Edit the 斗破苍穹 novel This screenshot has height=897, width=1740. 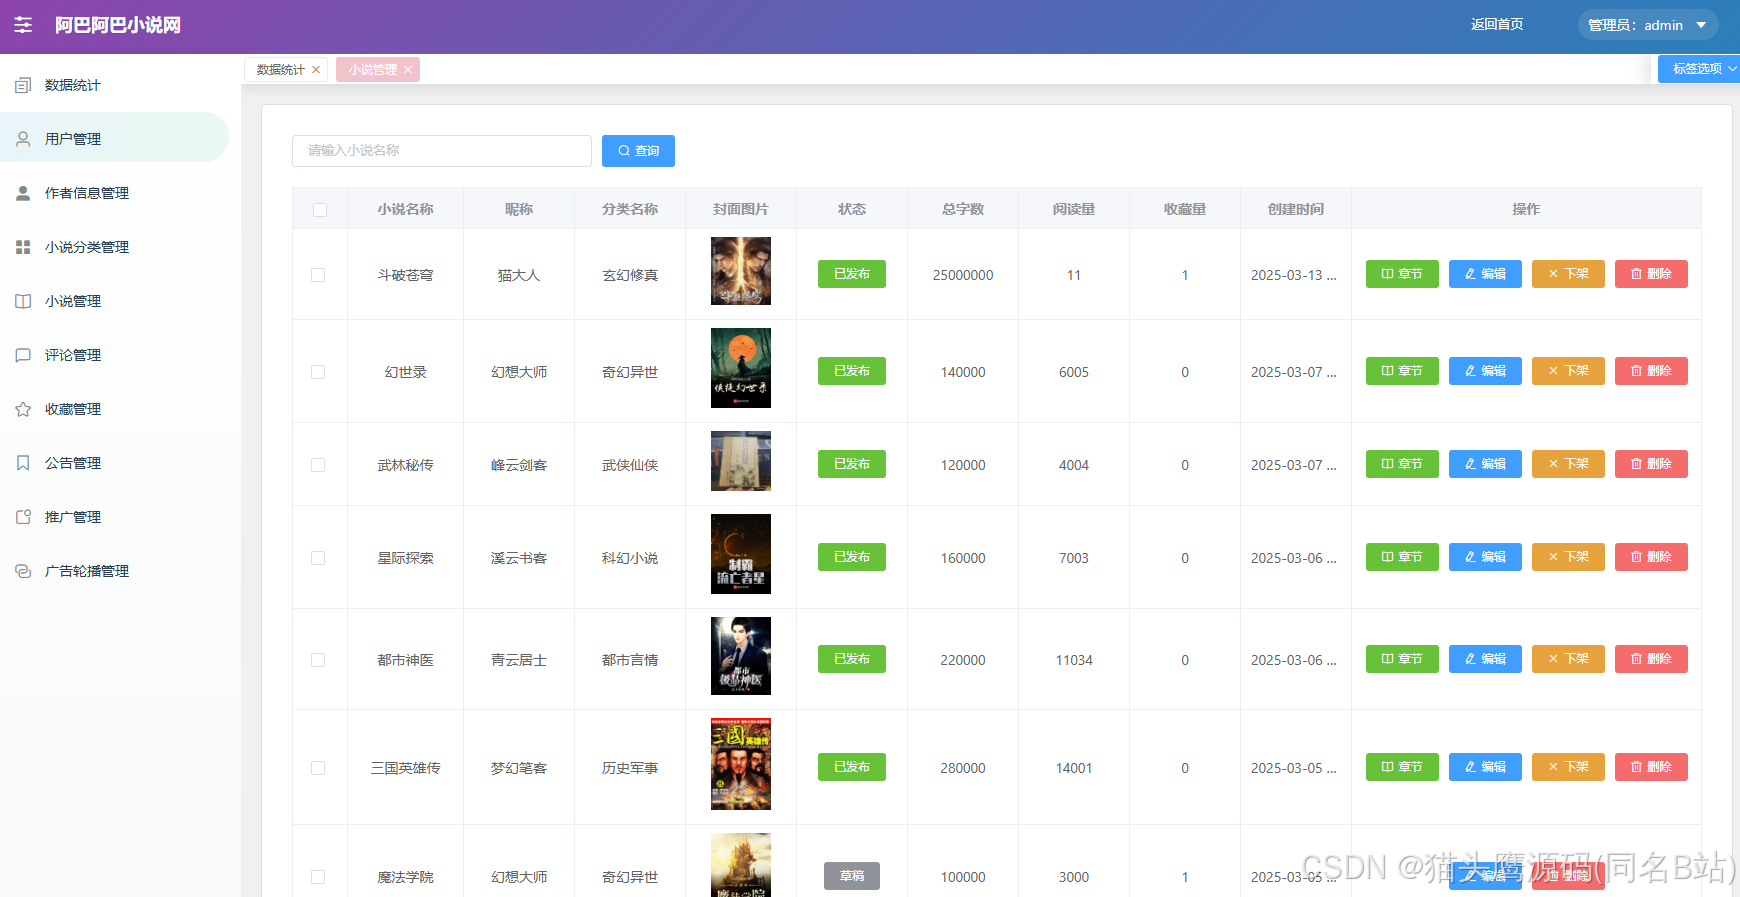(1485, 274)
